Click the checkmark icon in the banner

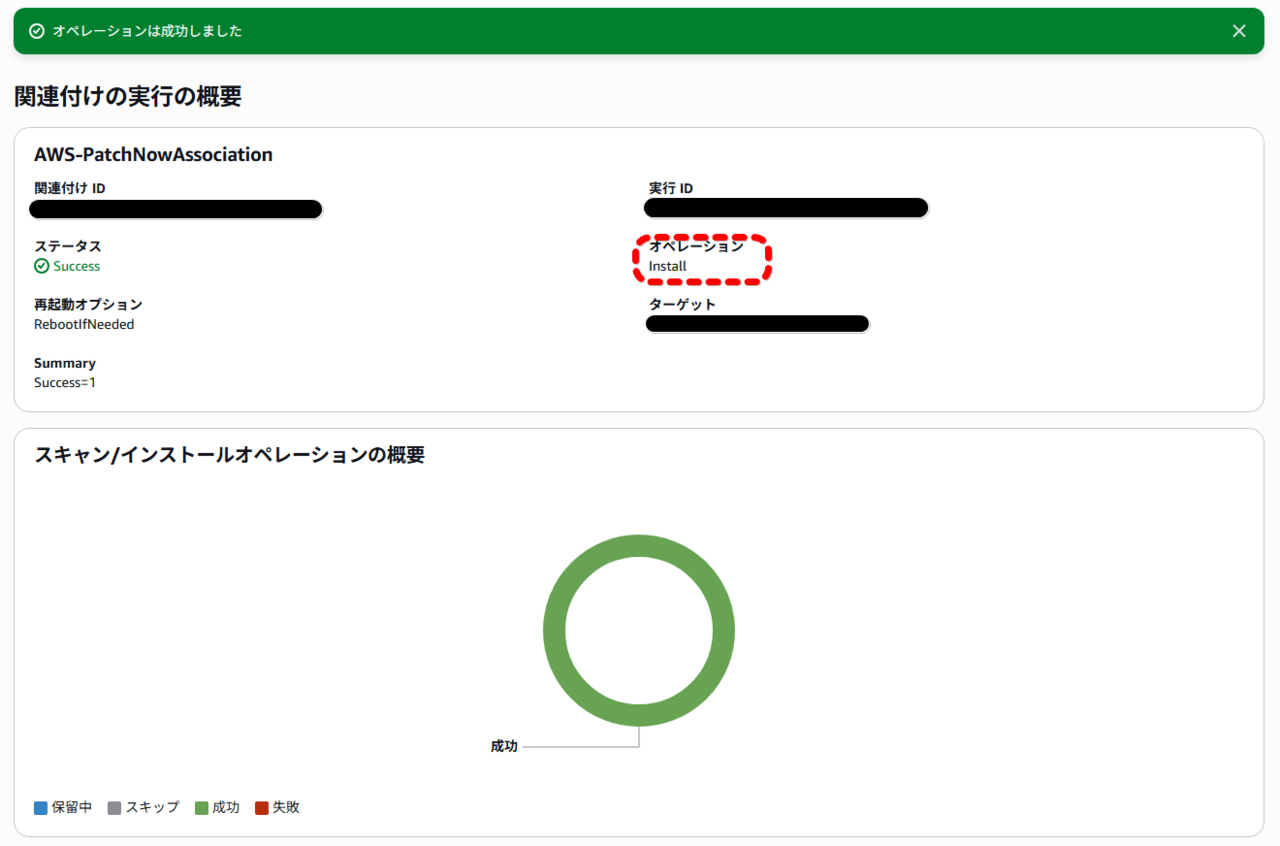tap(37, 31)
